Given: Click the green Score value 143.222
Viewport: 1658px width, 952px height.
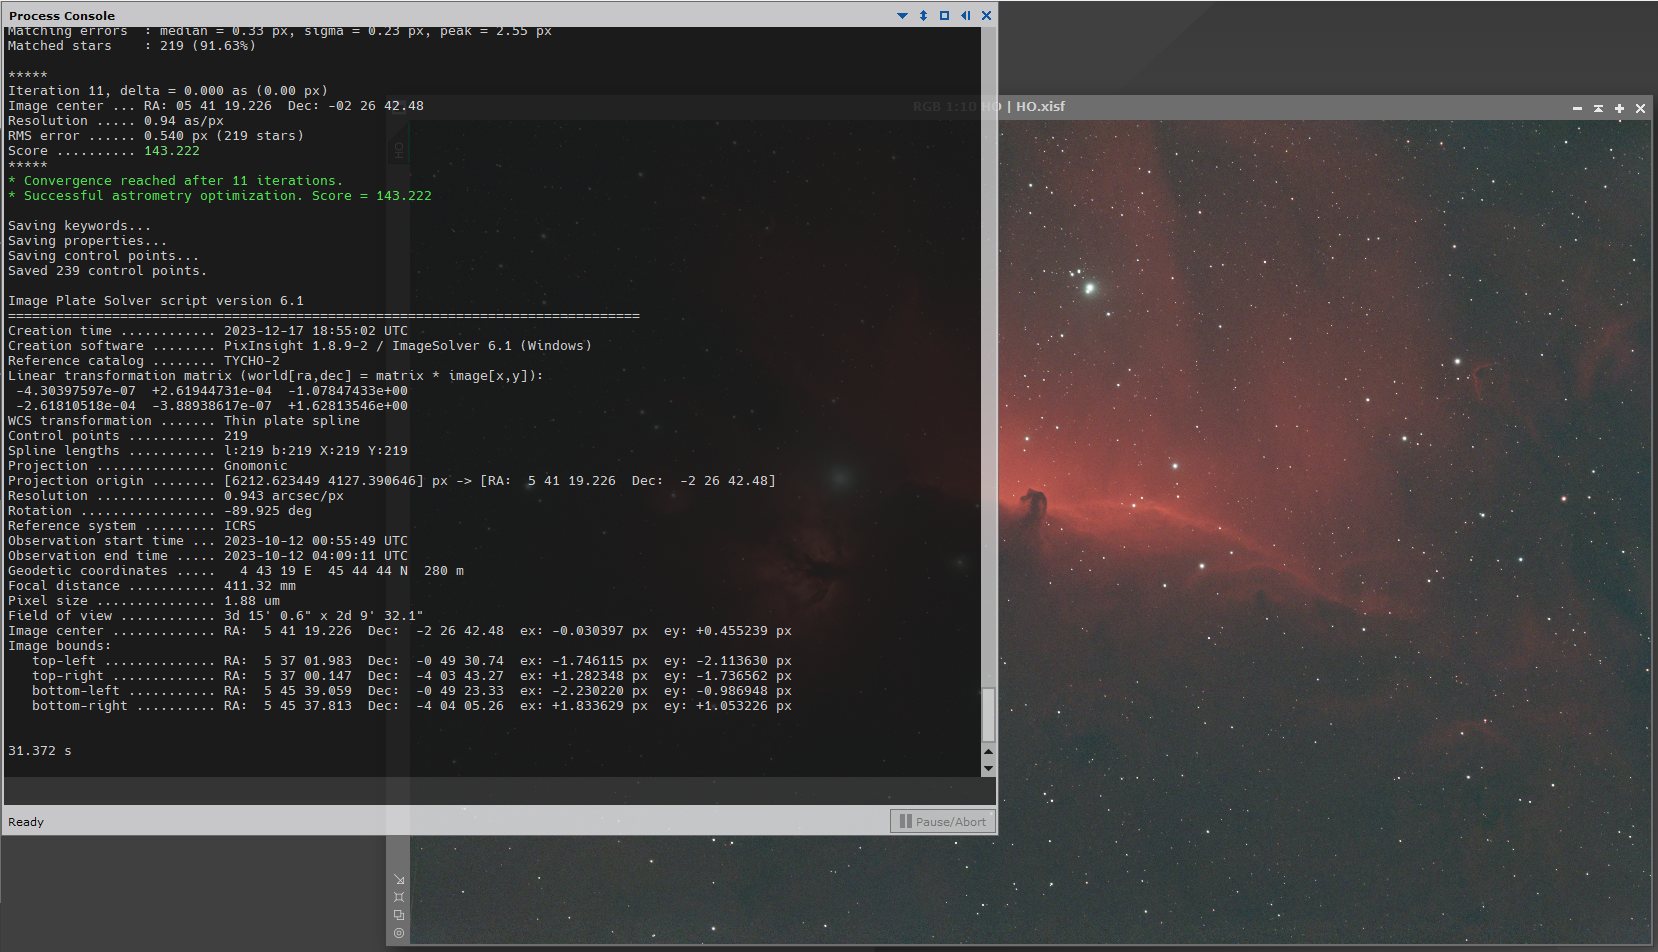Looking at the screenshot, I should (172, 151).
